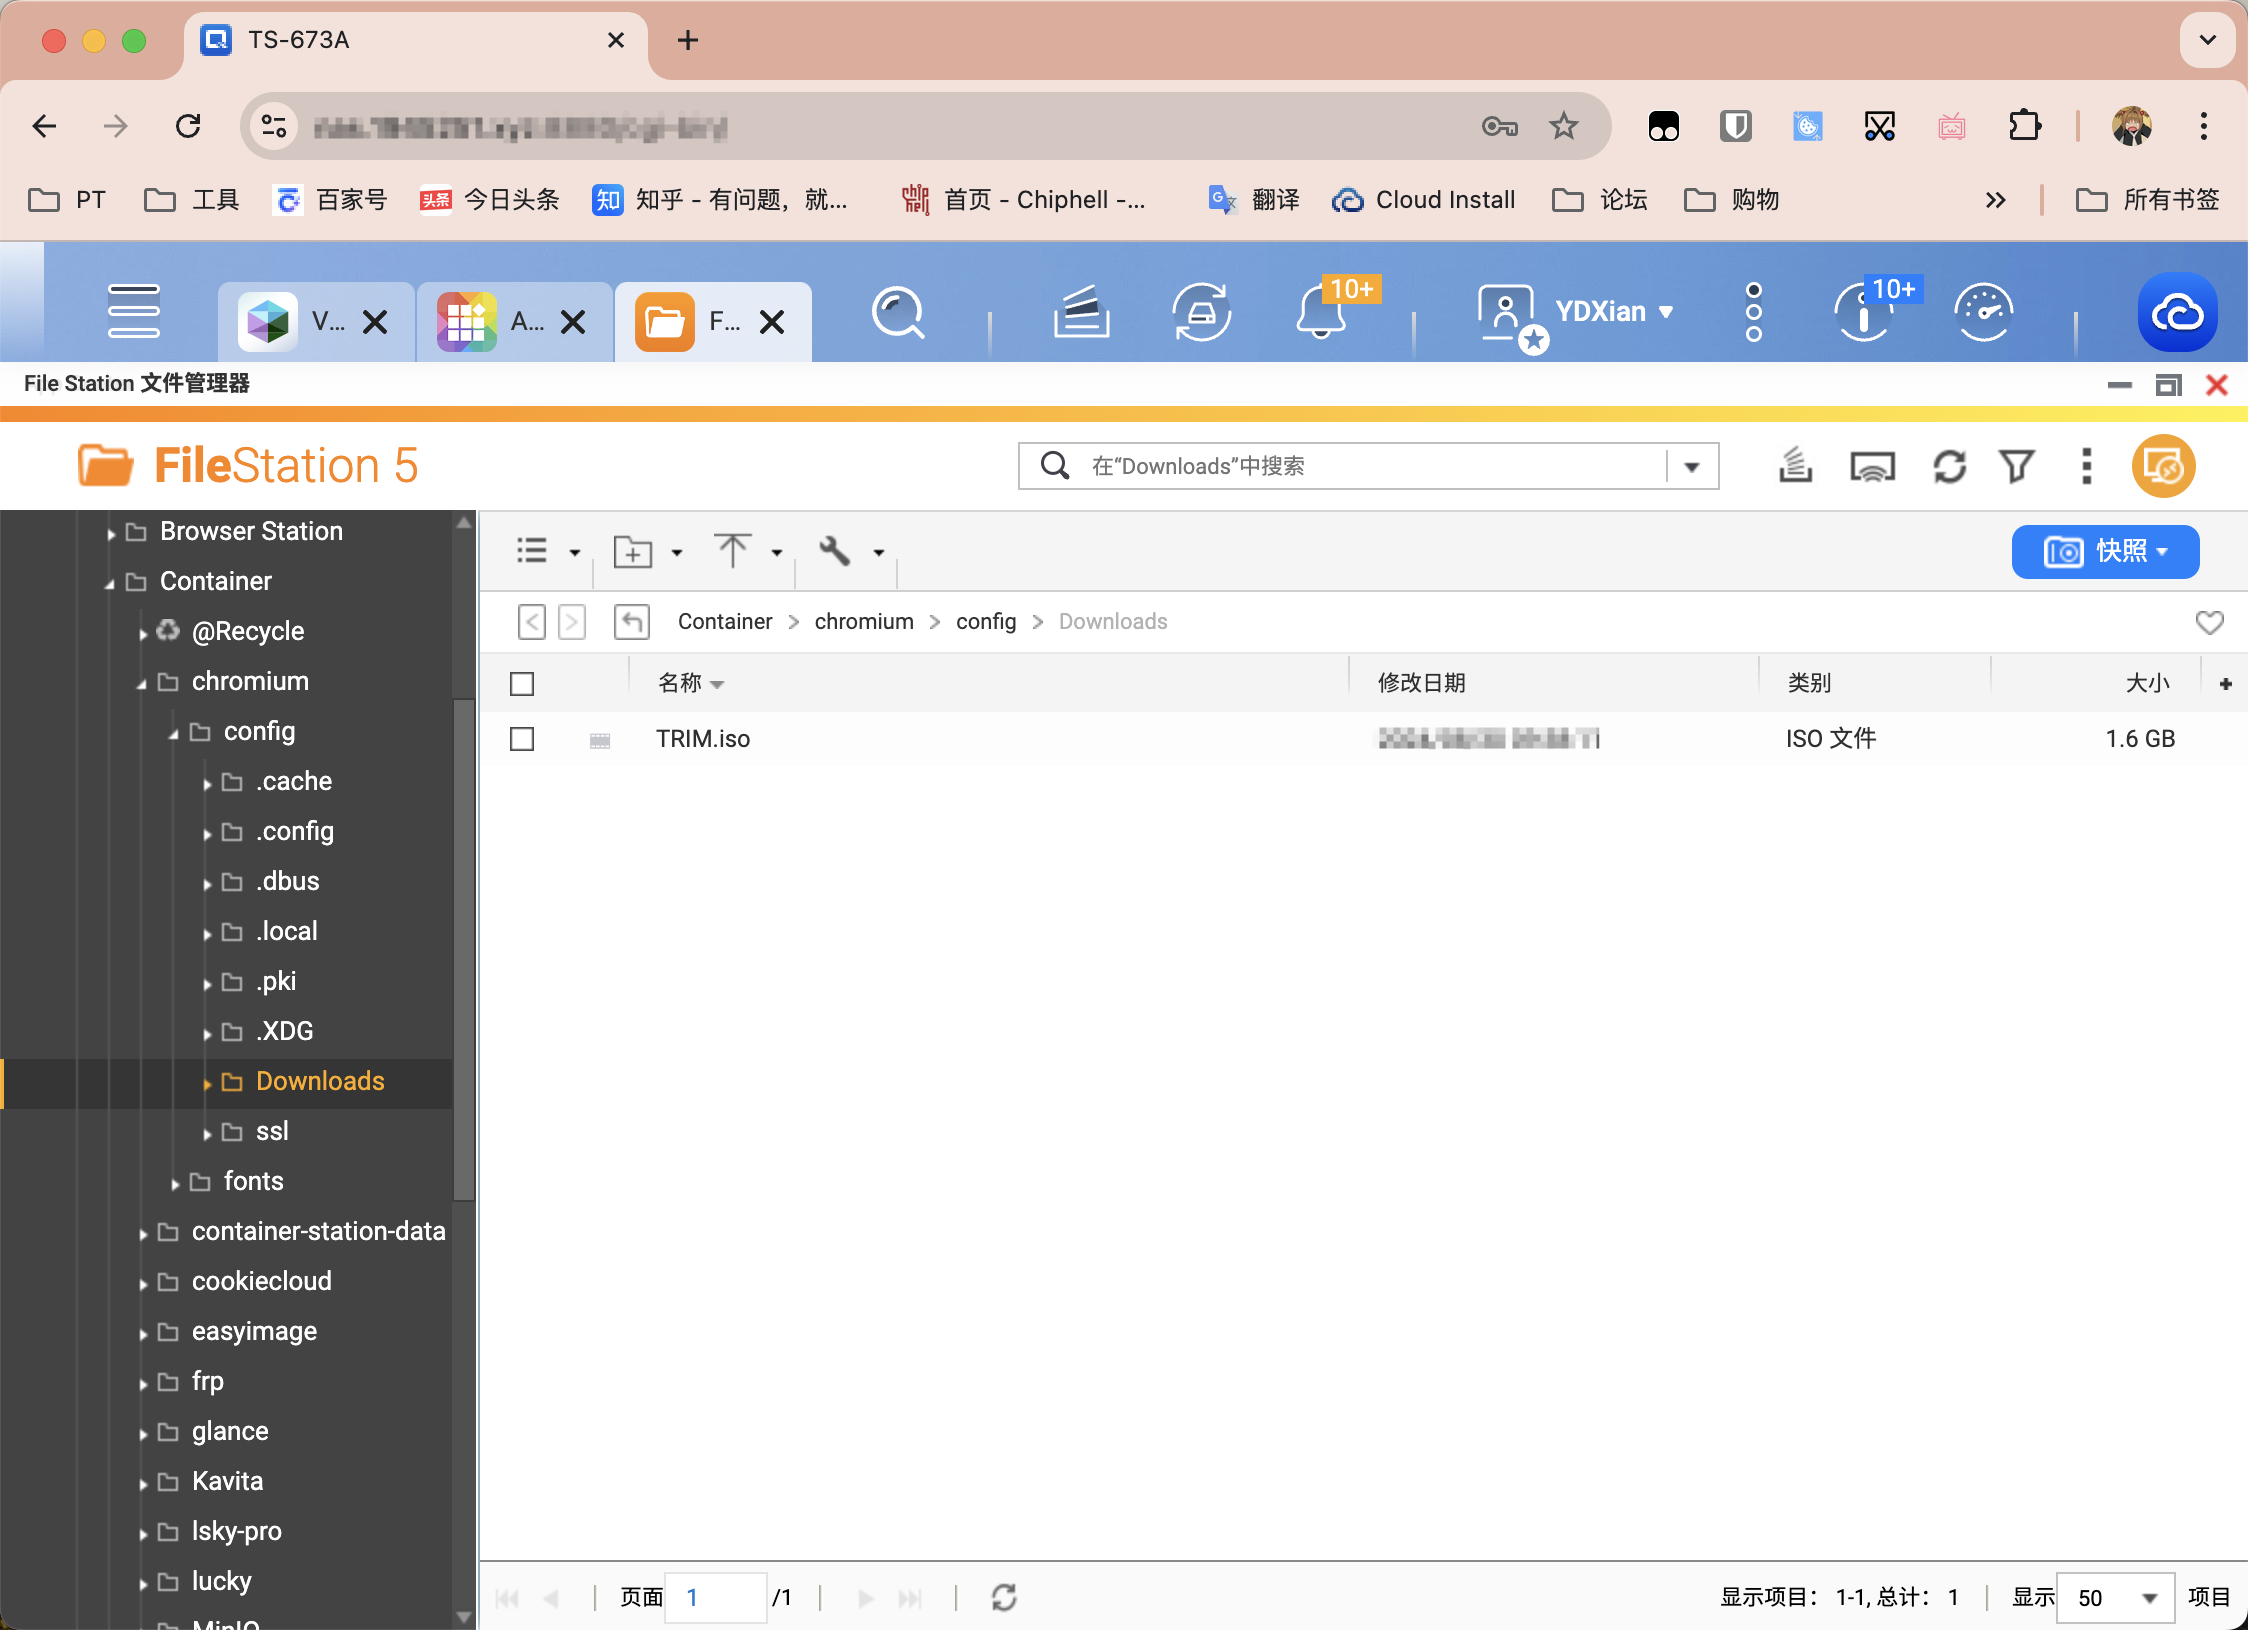Open the Chrome profile avatar
Image resolution: width=2248 pixels, height=1630 pixels.
click(x=2131, y=126)
